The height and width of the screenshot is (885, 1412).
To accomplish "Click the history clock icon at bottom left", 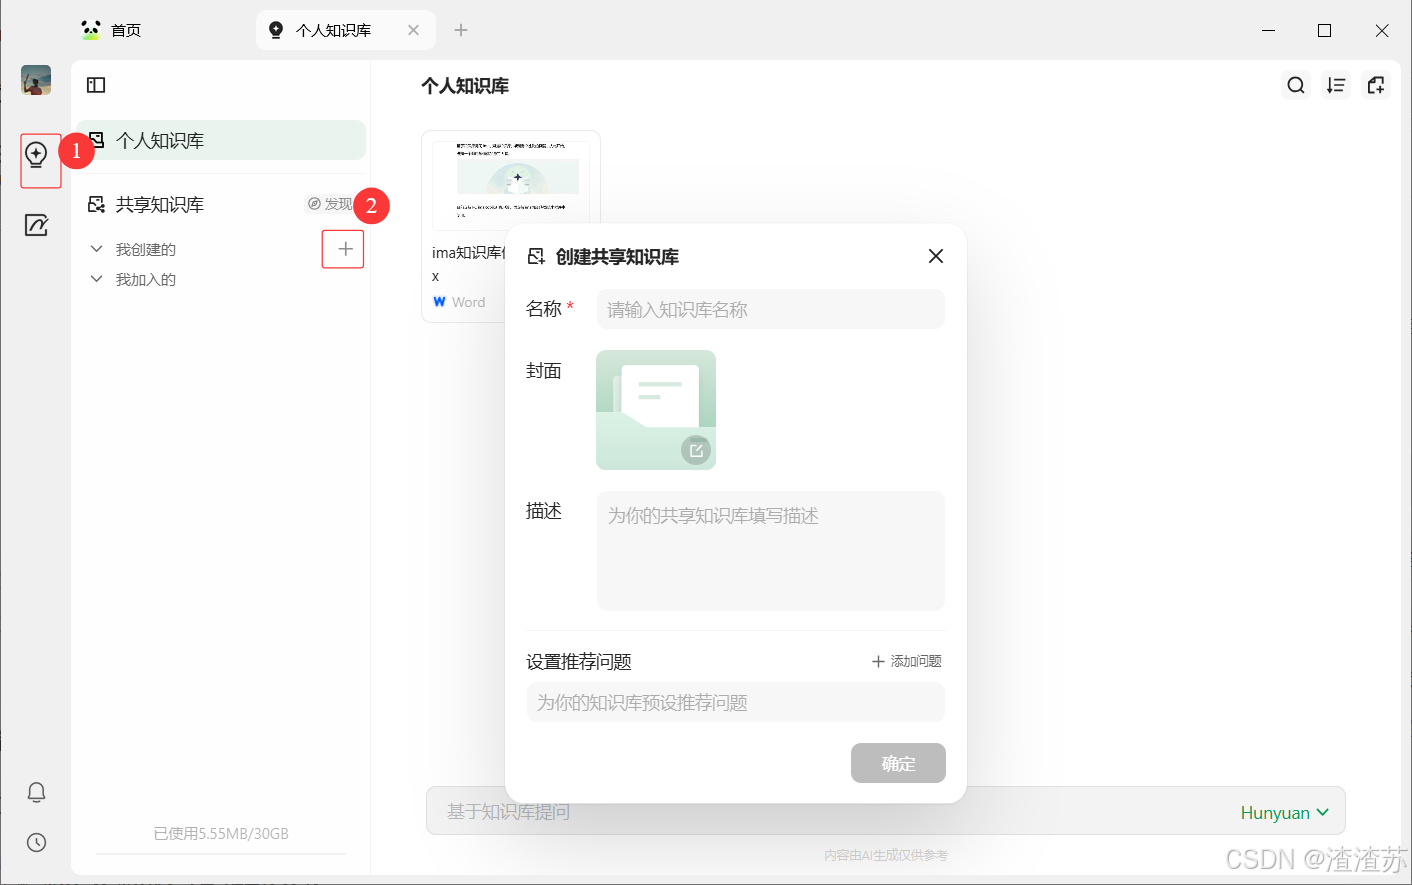I will 37,842.
